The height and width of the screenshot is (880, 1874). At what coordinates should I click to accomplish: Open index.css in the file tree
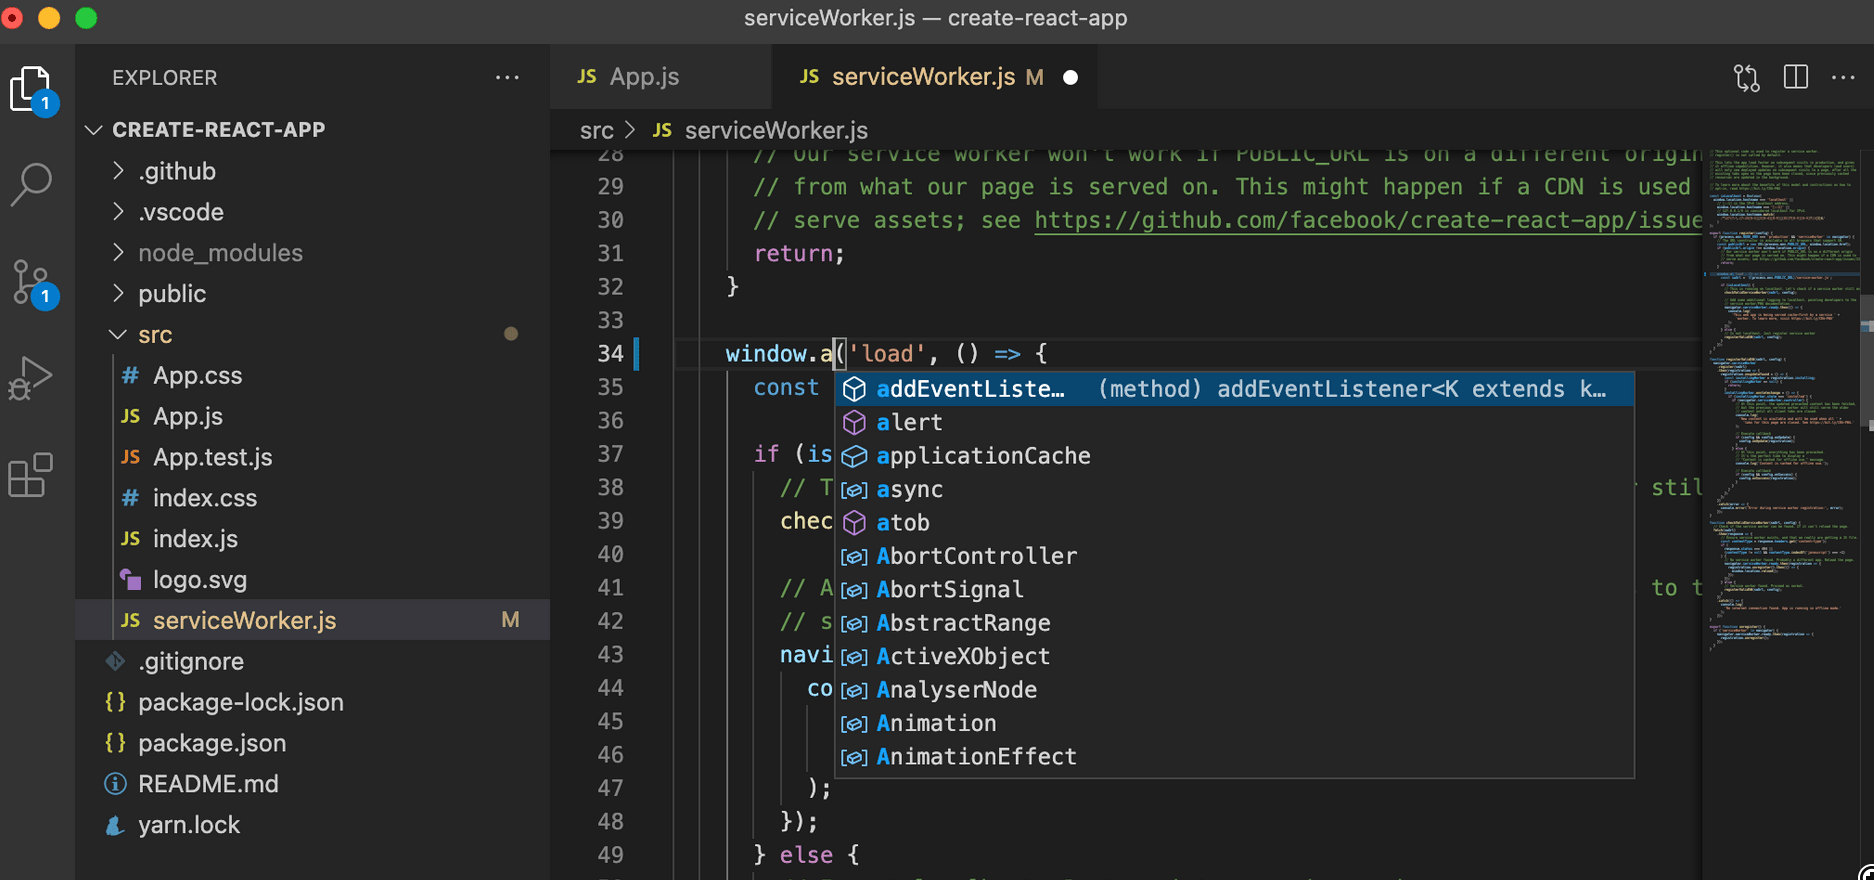(x=313, y=498)
